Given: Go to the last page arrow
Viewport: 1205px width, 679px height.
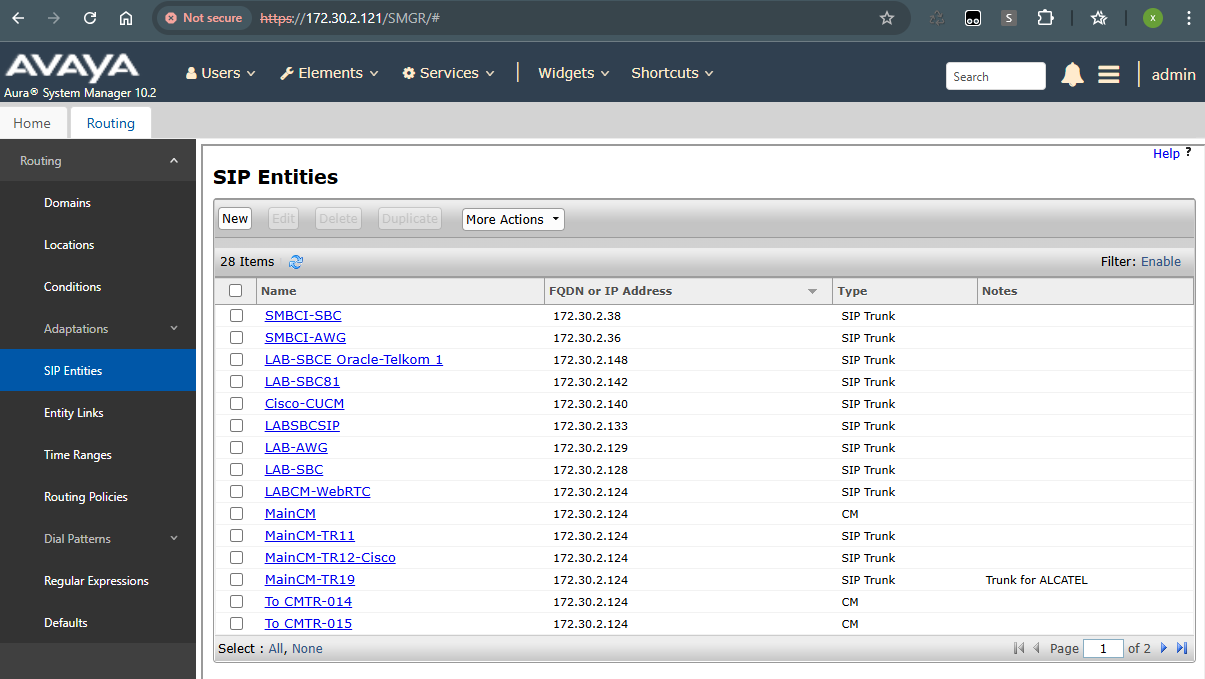Looking at the screenshot, I should tap(1182, 648).
